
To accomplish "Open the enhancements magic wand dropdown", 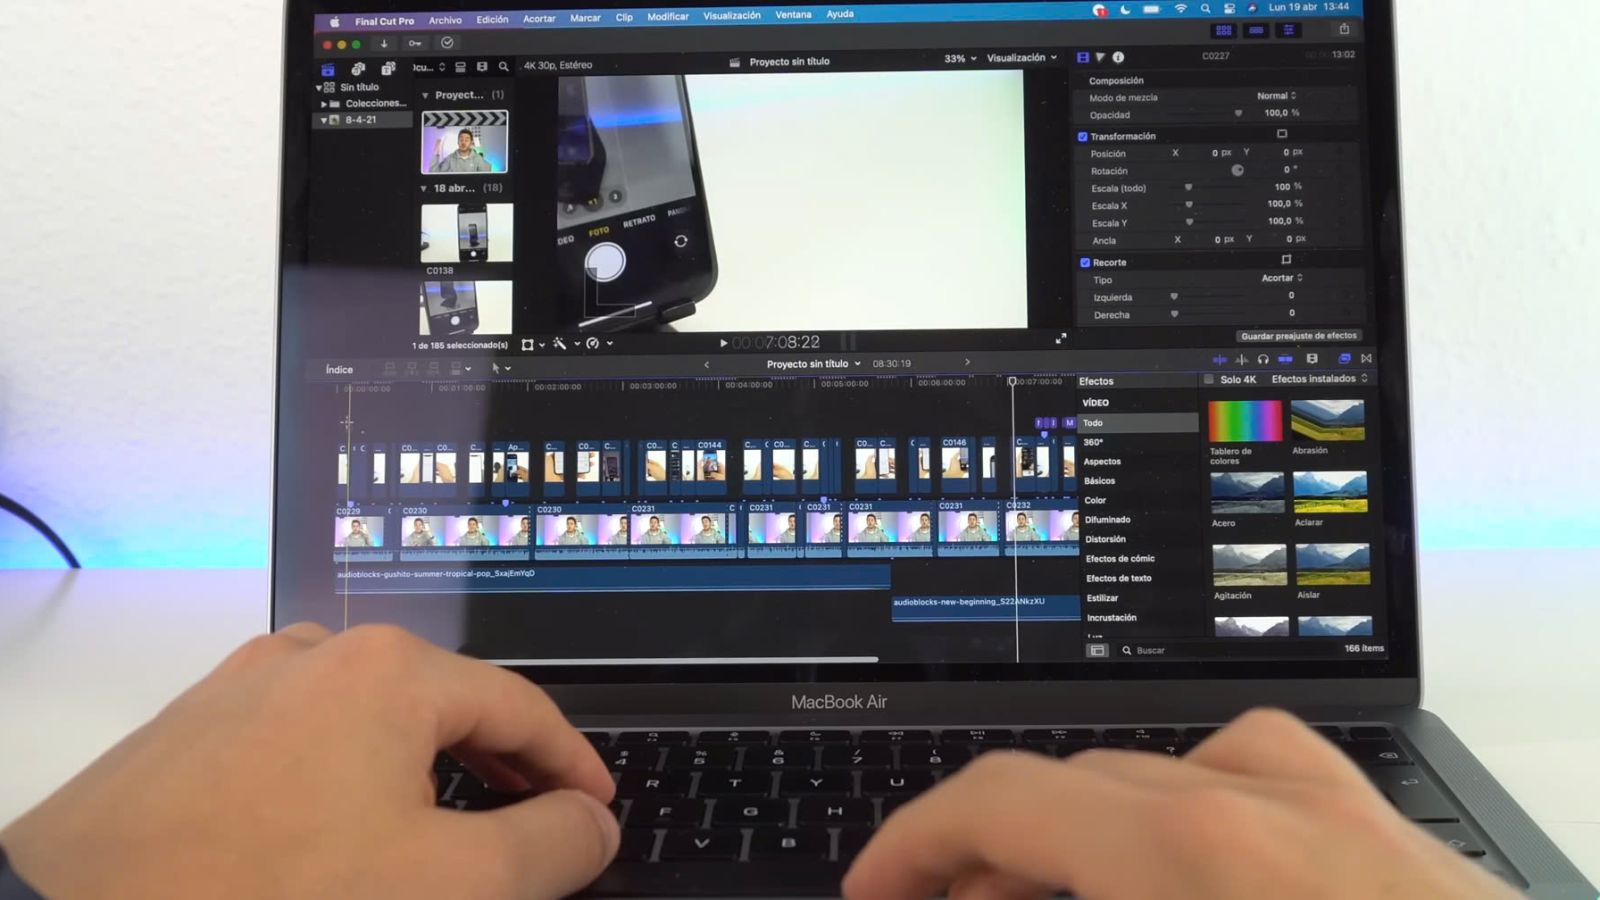I will click(x=565, y=344).
